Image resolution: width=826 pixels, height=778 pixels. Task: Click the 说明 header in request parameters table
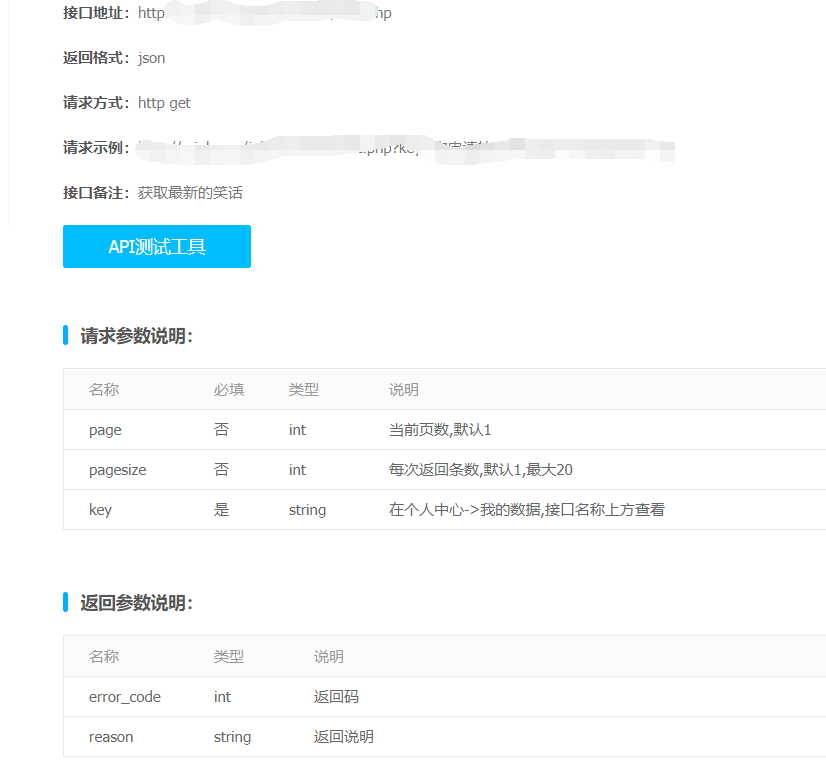404,390
